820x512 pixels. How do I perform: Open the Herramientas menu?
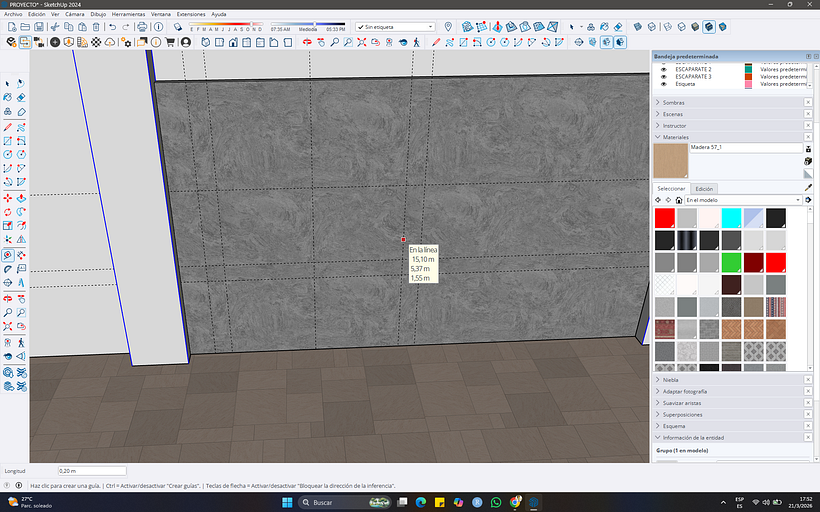click(128, 14)
